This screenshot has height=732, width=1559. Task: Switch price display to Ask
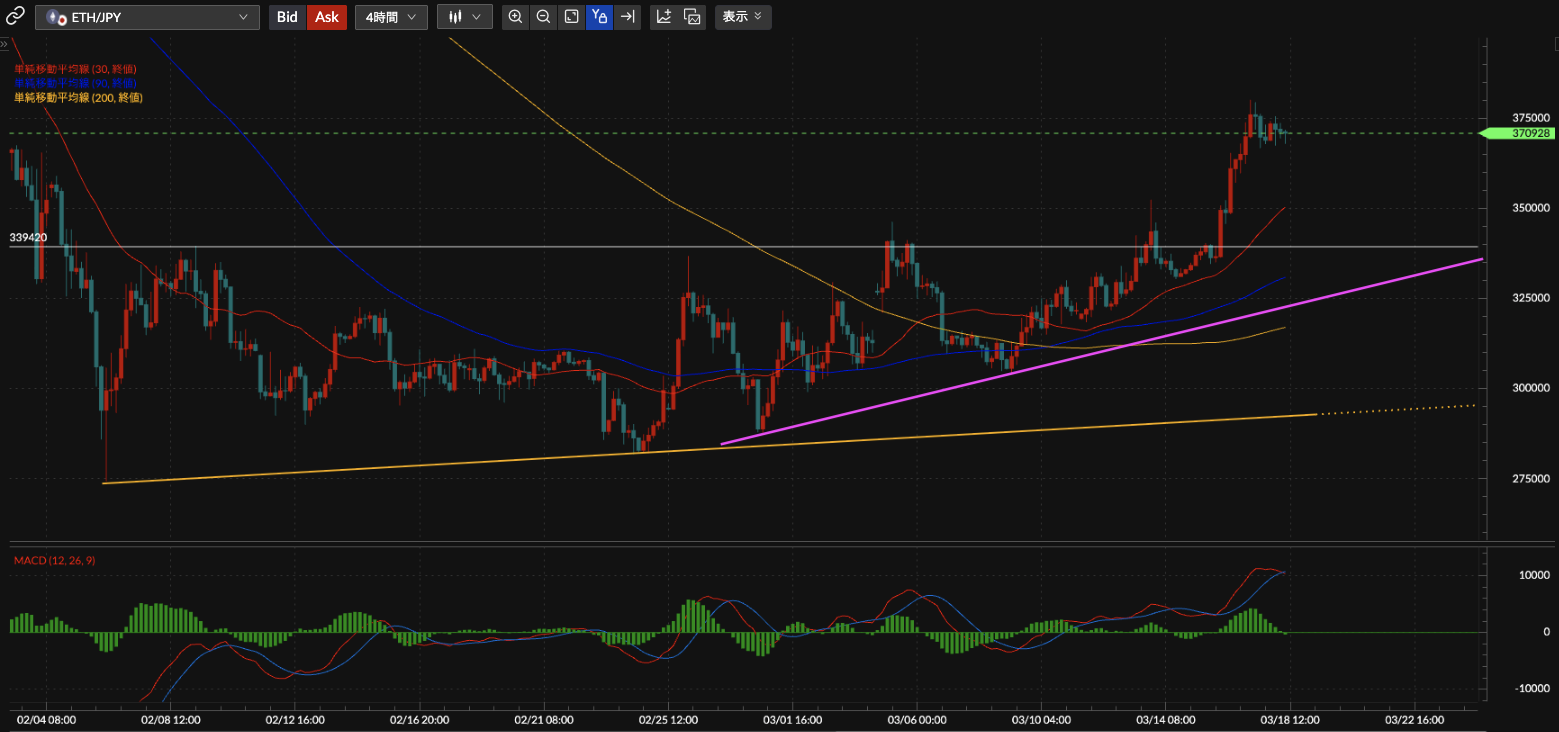coord(327,17)
